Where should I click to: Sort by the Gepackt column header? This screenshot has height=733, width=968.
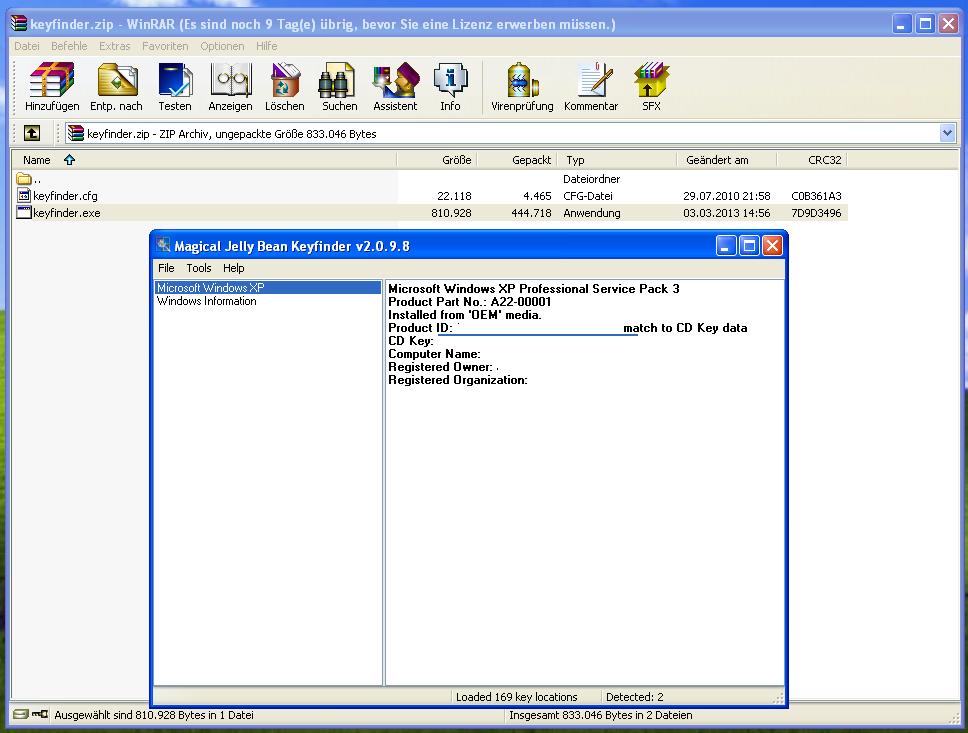[x=516, y=160]
